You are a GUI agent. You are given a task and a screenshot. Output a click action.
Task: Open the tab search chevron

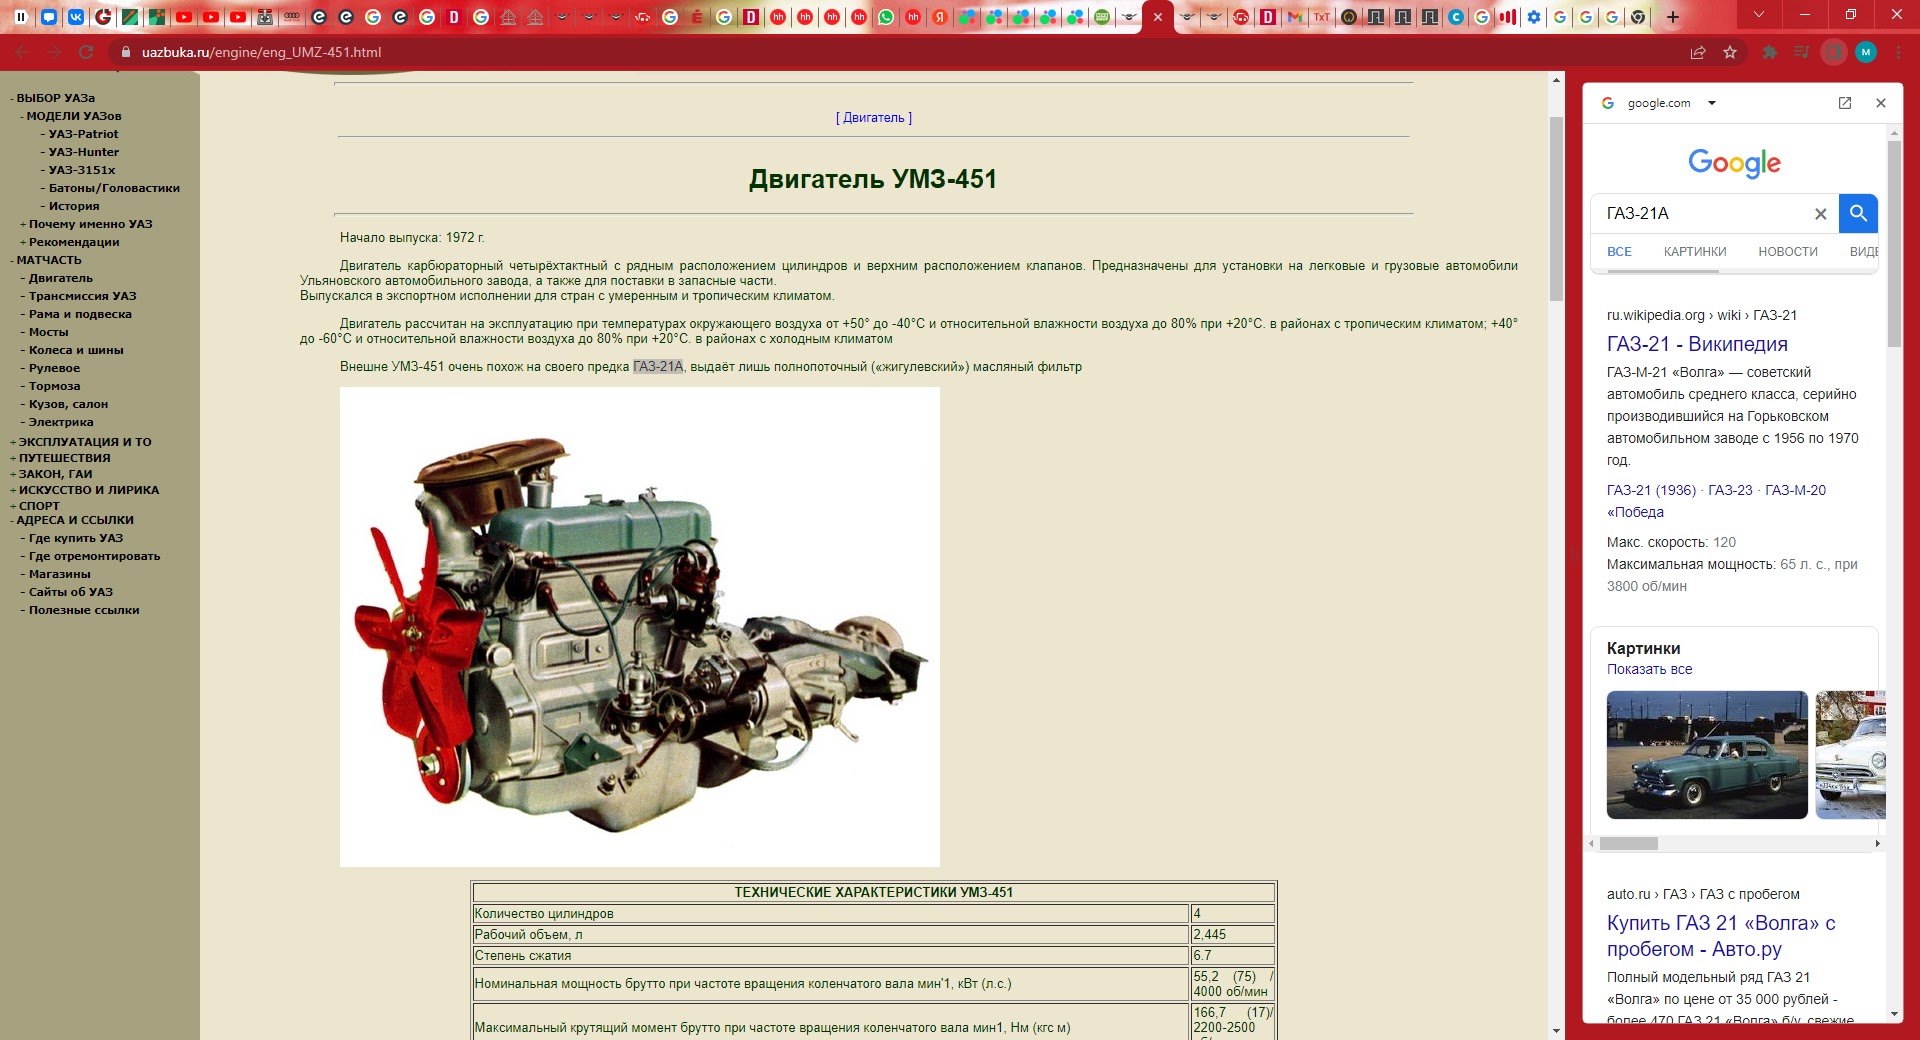[1759, 14]
